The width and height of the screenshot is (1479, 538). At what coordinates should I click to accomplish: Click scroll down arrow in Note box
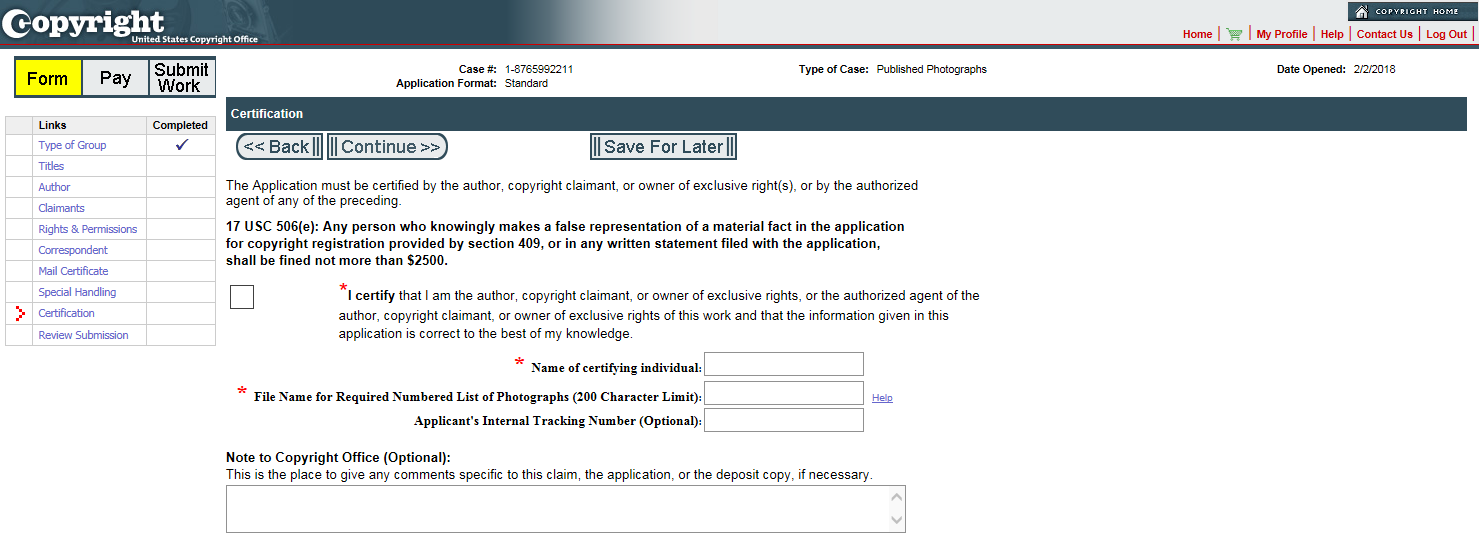[x=897, y=520]
